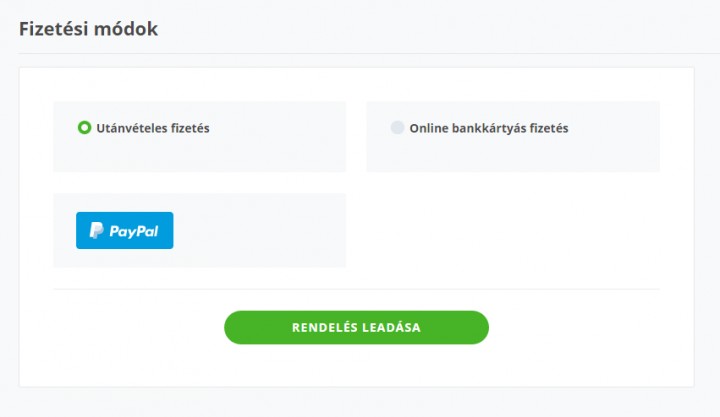Screen dimensions: 720x417
Task: Select the Online bankkártyás fizetés radio button
Action: (x=397, y=128)
